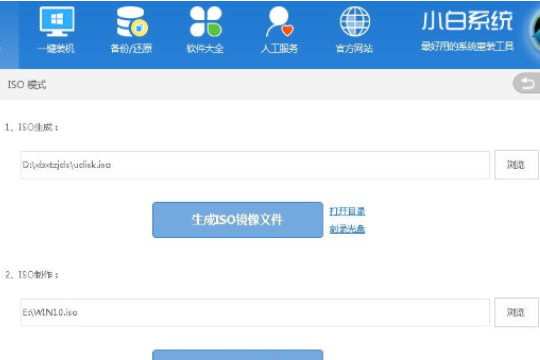Image resolution: width=540 pixels, height=360 pixels.
Task: Click the 2、ISO制作 section label
Action: 32,275
